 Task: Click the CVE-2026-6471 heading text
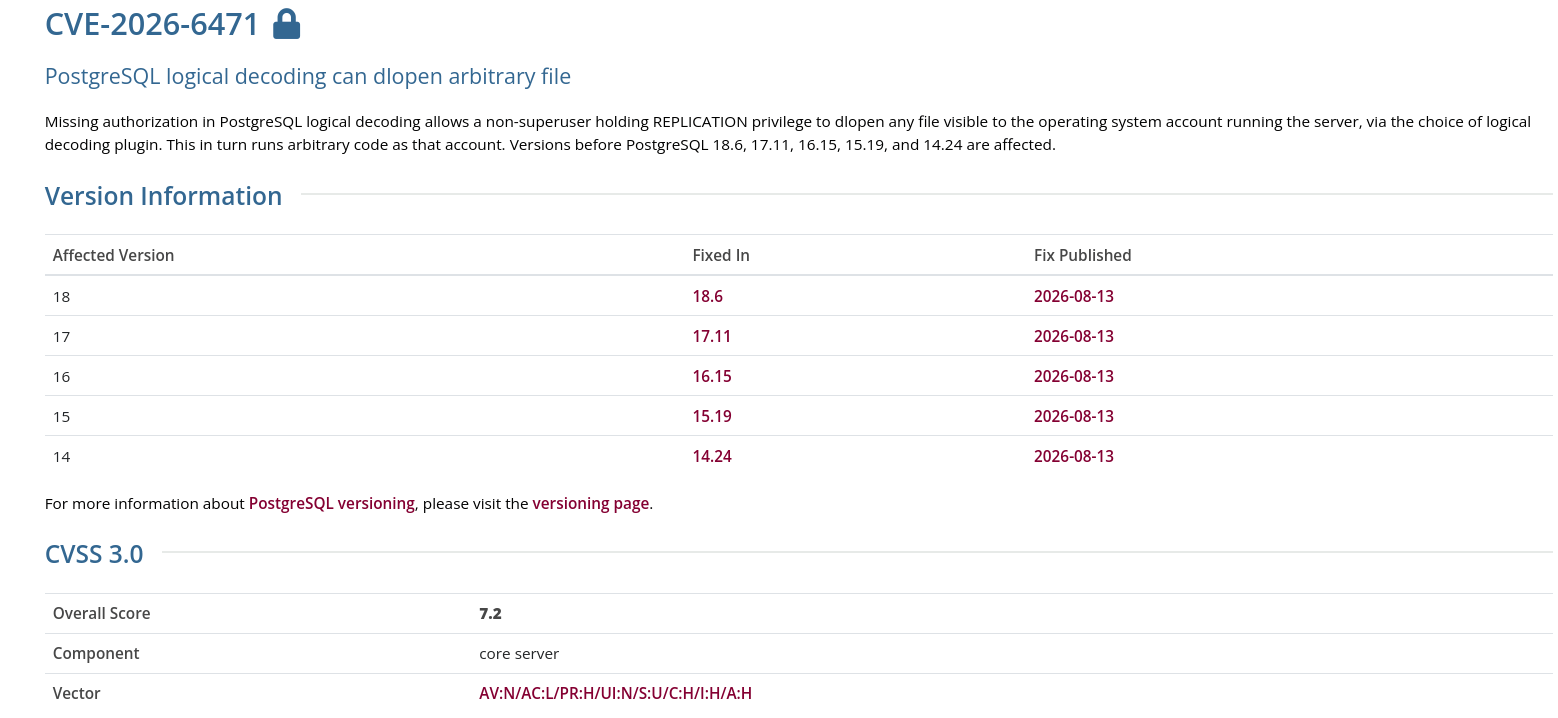click(152, 24)
